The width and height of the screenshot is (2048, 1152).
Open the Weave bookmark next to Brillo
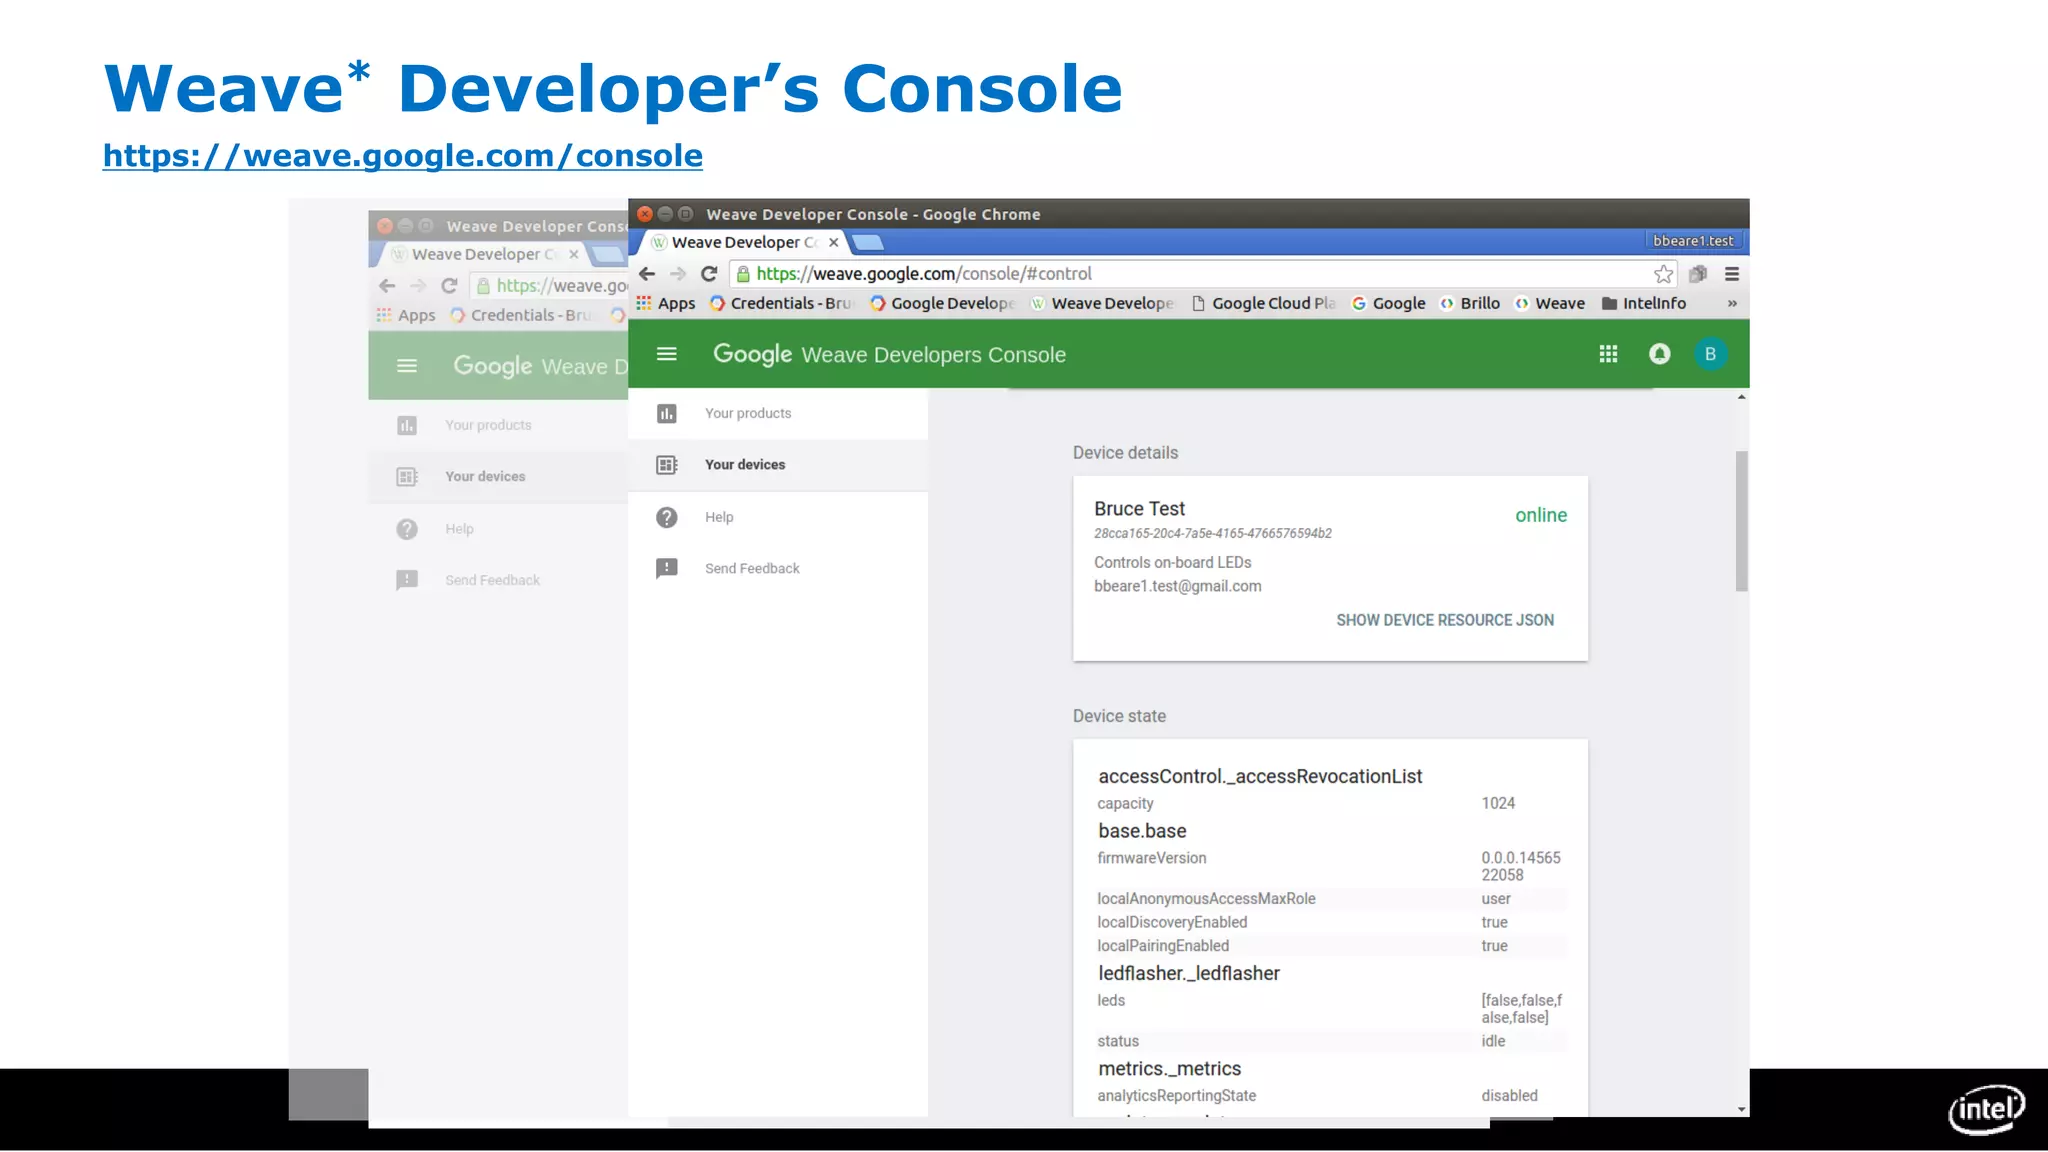pyautogui.click(x=1549, y=303)
